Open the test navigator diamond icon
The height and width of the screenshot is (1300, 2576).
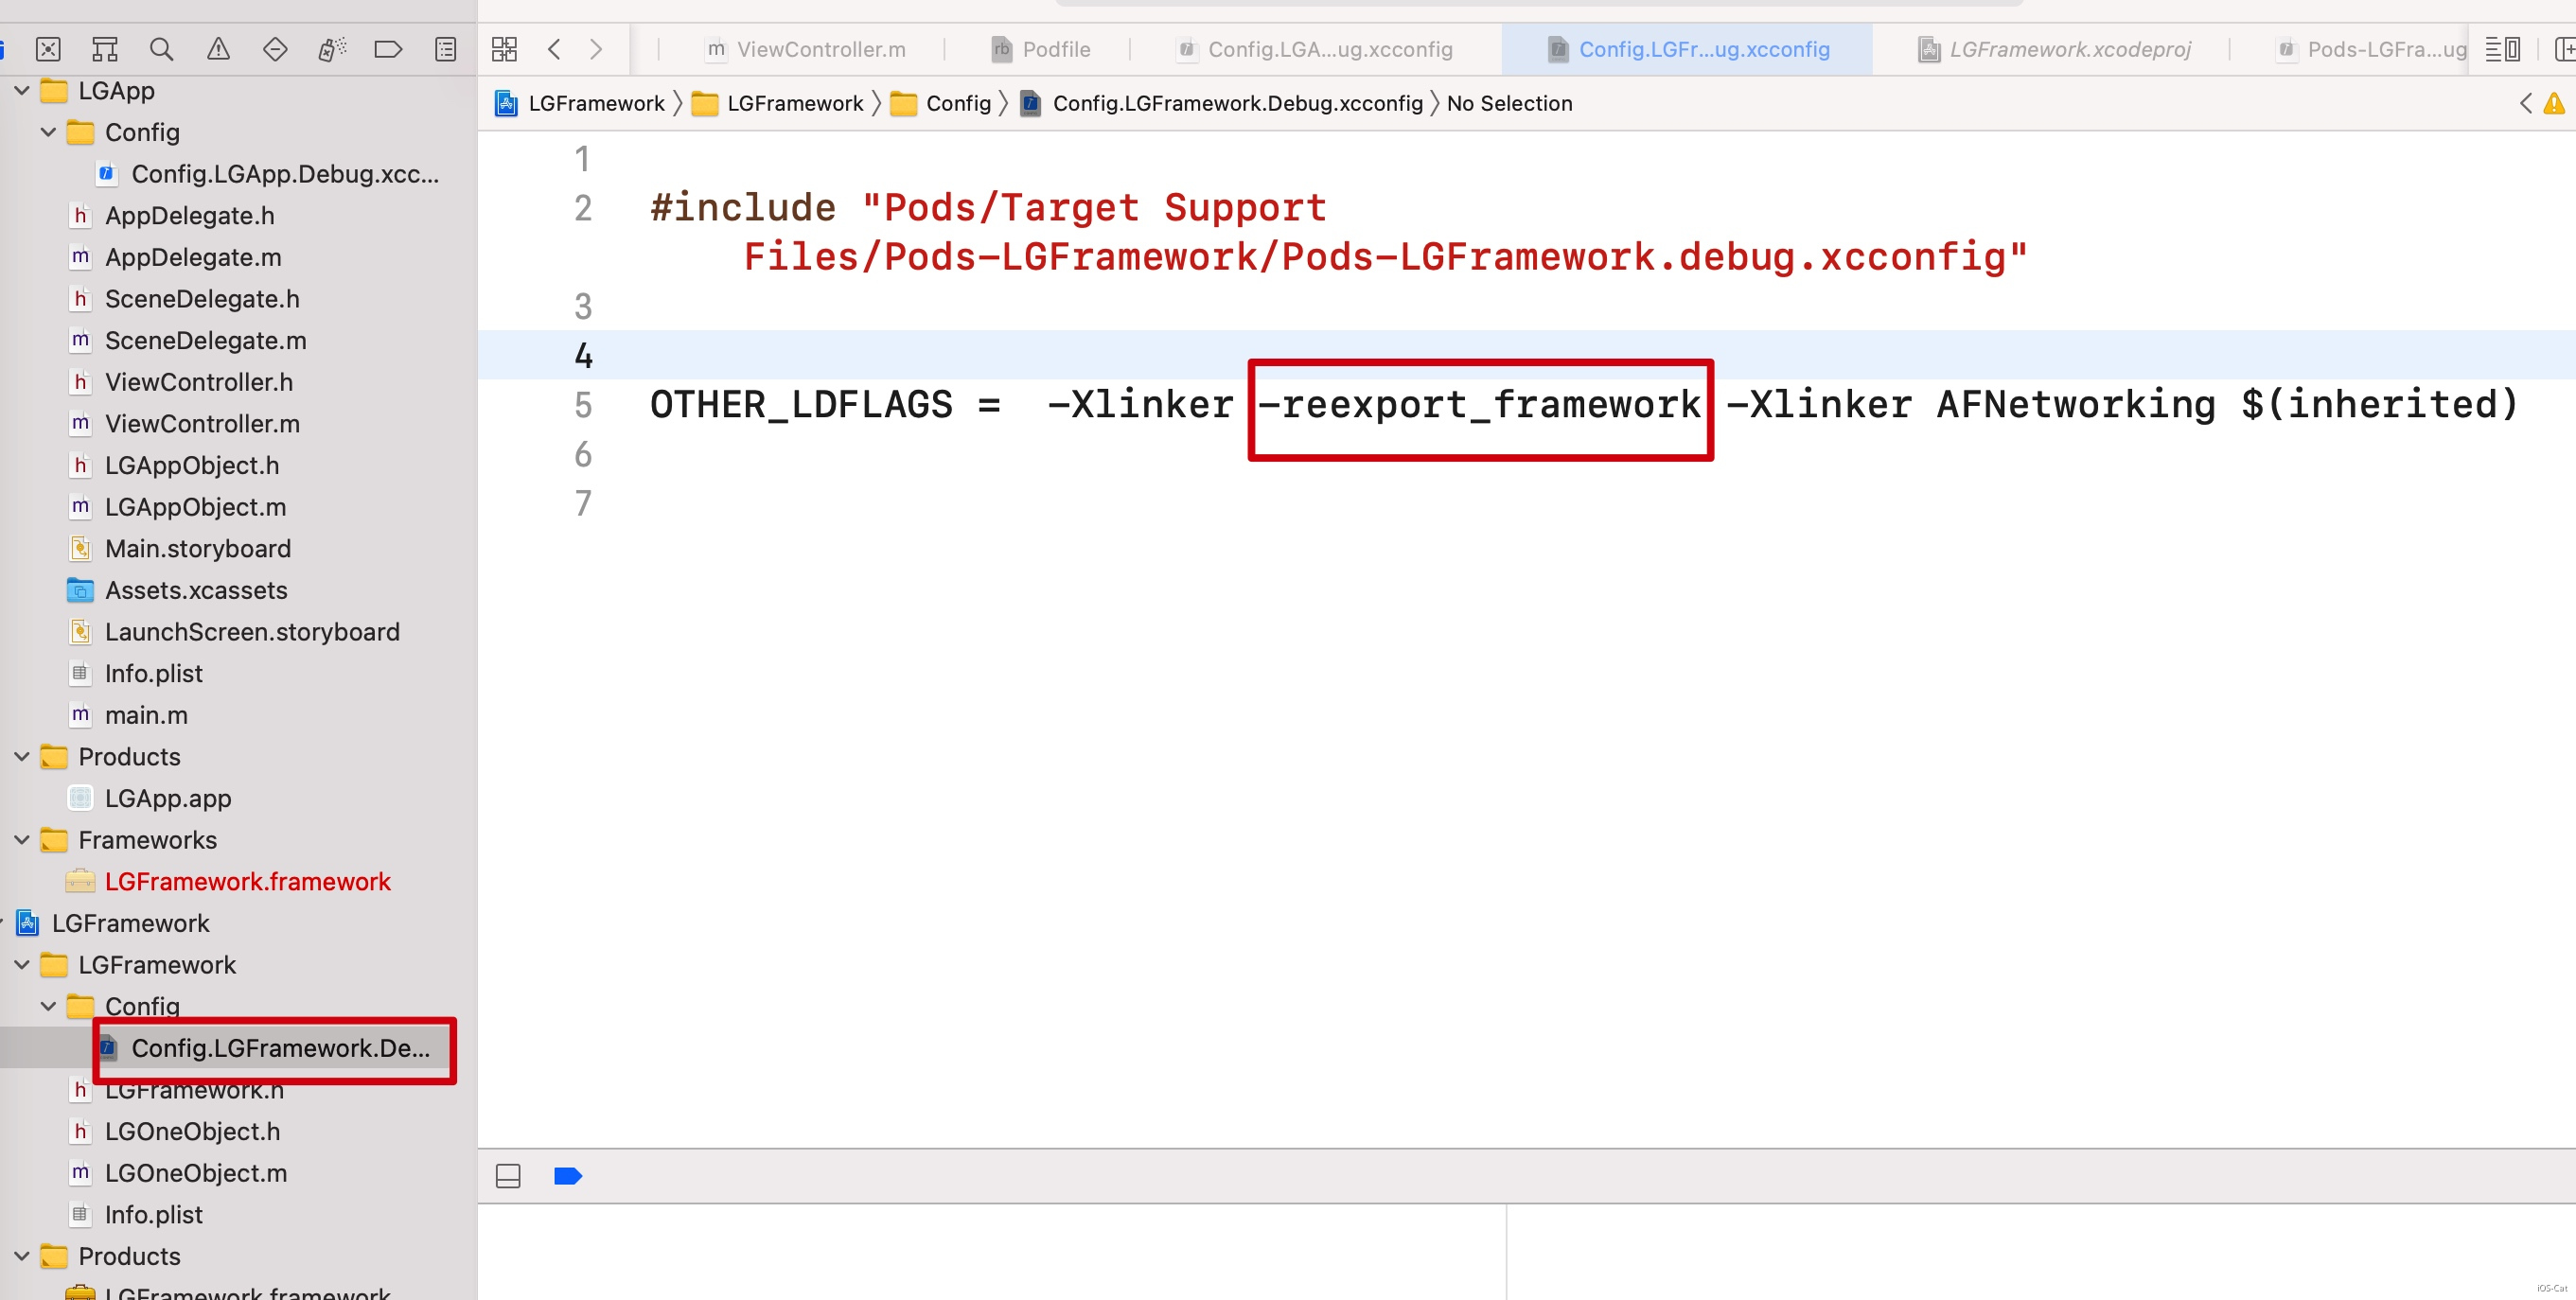275,49
